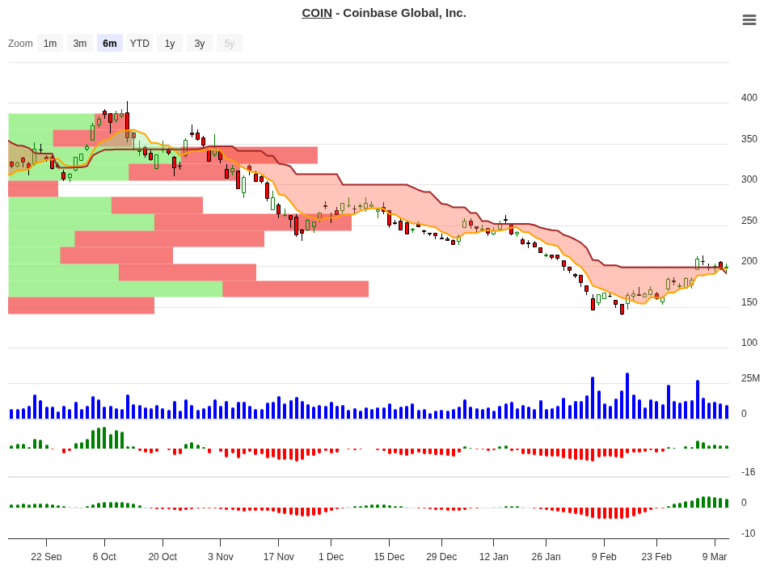
Task: Select the tallest blue volume bar in February
Action: click(627, 396)
